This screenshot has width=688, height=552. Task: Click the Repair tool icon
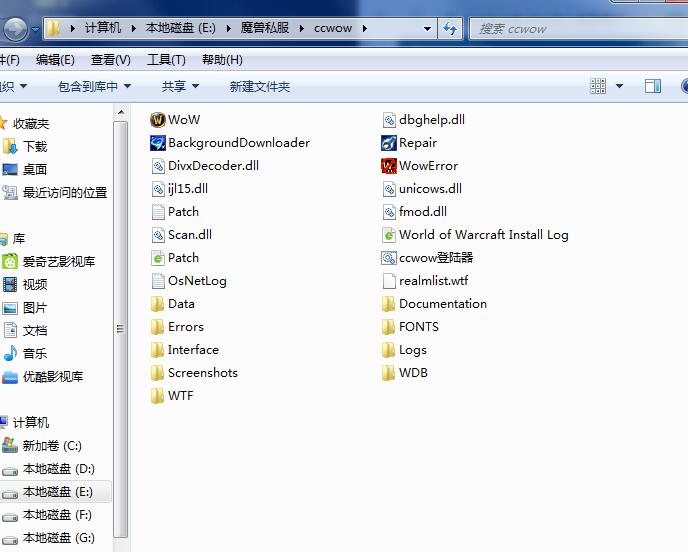coord(389,143)
